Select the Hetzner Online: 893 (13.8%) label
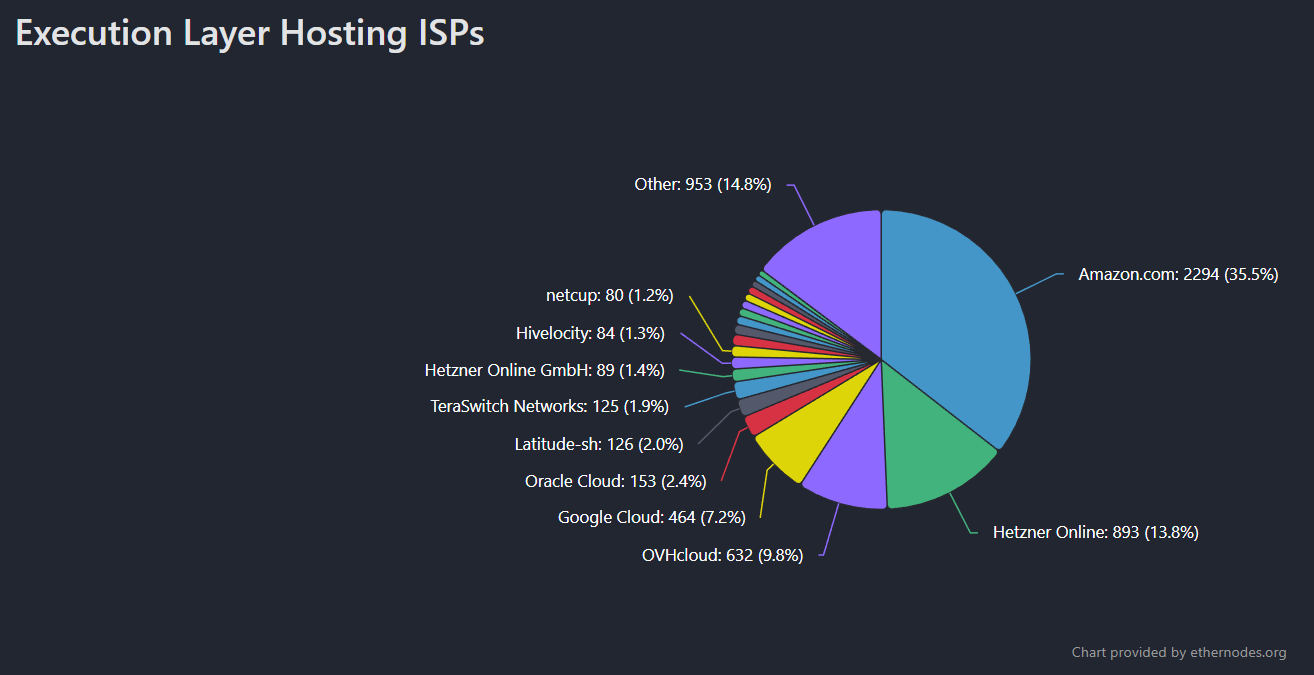The image size is (1314, 675). (x=1095, y=532)
